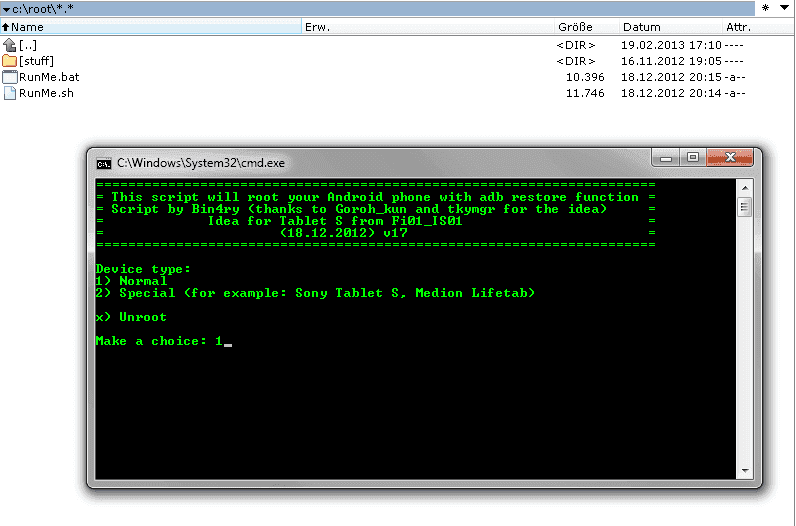Open the parent directory [..] icon
796x526 pixels.
pos(9,45)
